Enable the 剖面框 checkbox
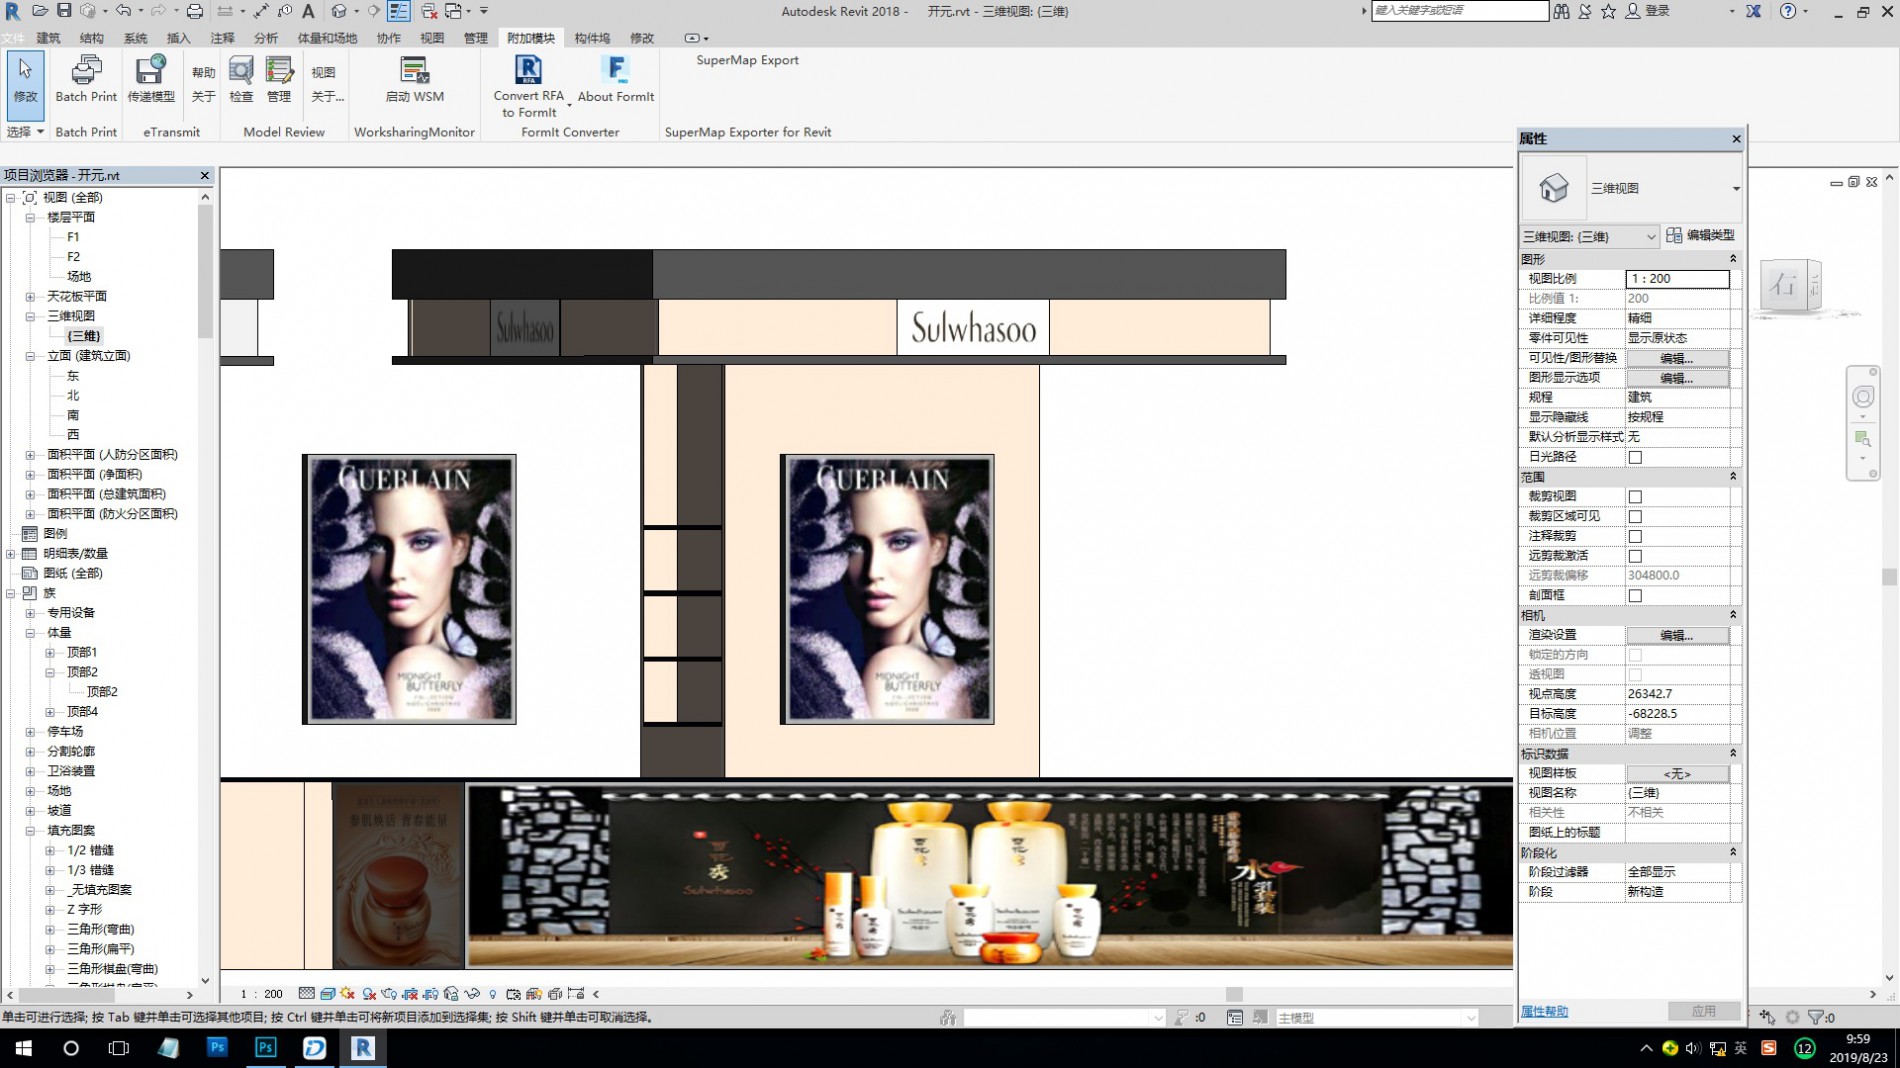Screen dimensions: 1900x1068 [x=1635, y=595]
